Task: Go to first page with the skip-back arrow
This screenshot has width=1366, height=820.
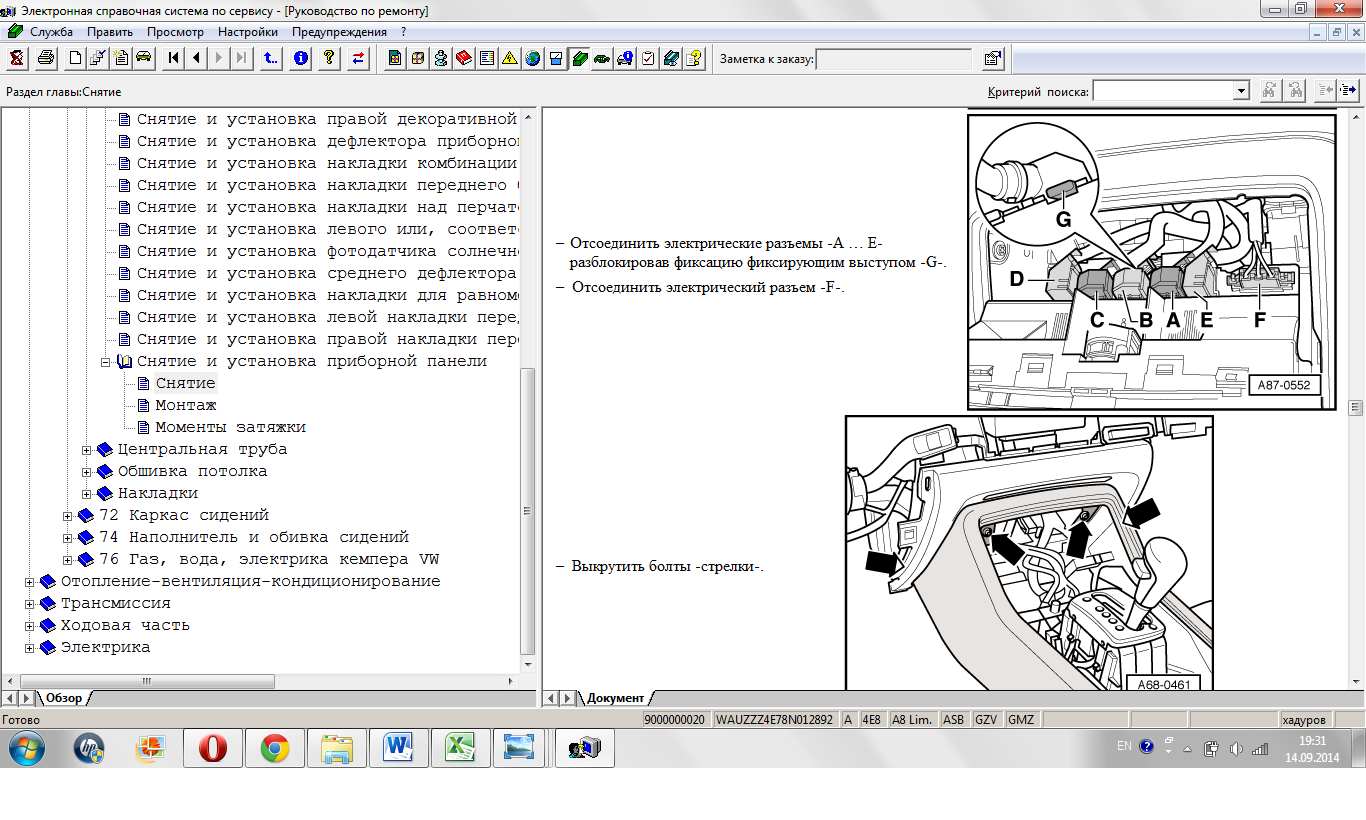Action: pos(174,58)
